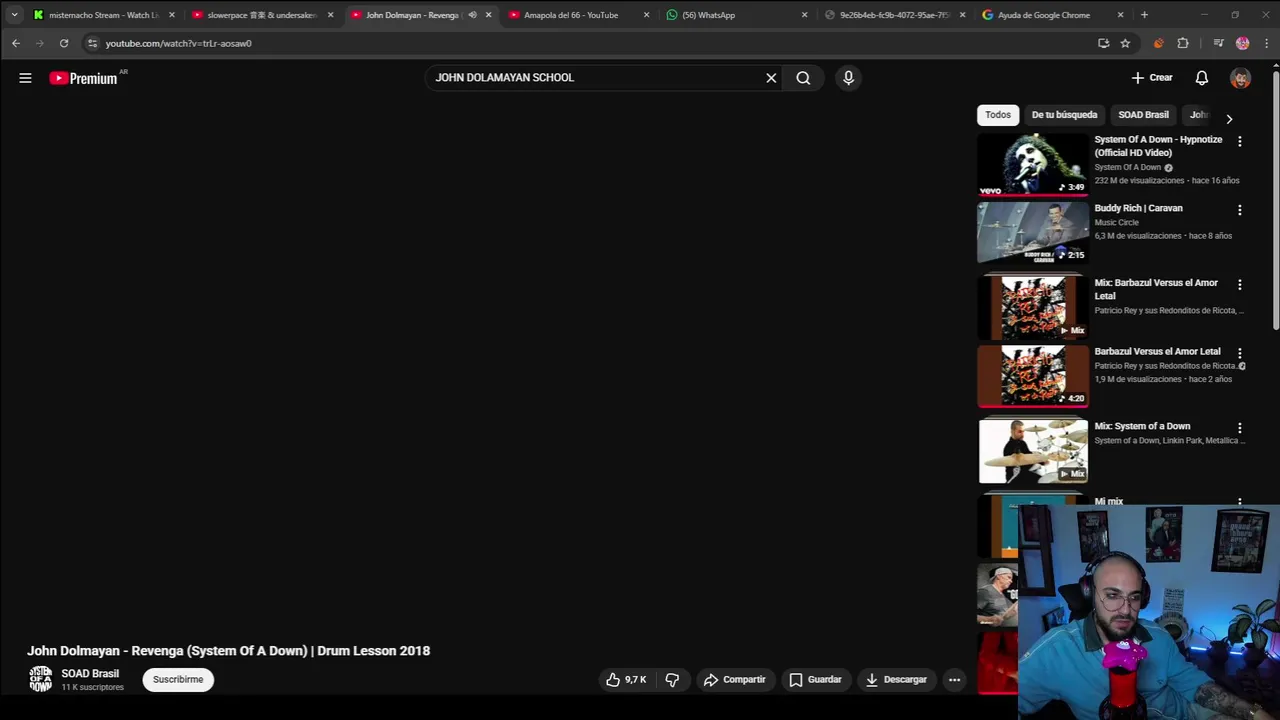Run search with the magnifying glass button

point(803,77)
